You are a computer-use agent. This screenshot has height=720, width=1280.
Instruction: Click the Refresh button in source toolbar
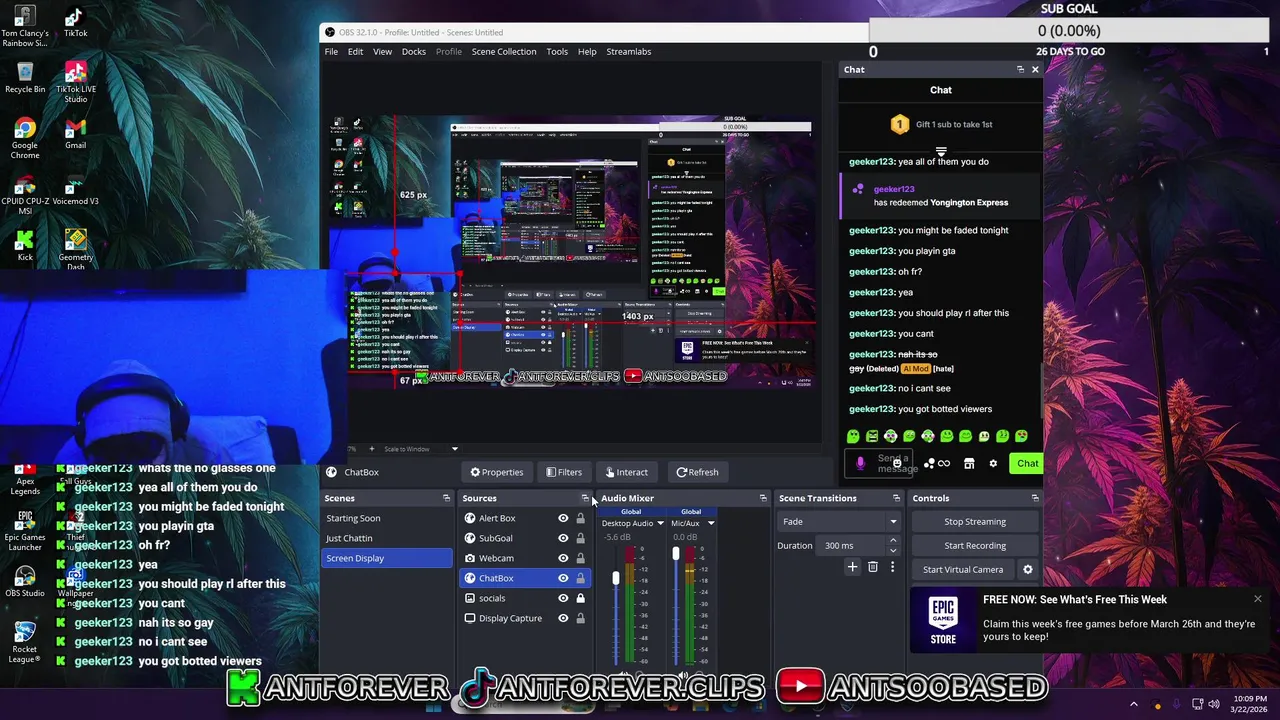click(697, 472)
